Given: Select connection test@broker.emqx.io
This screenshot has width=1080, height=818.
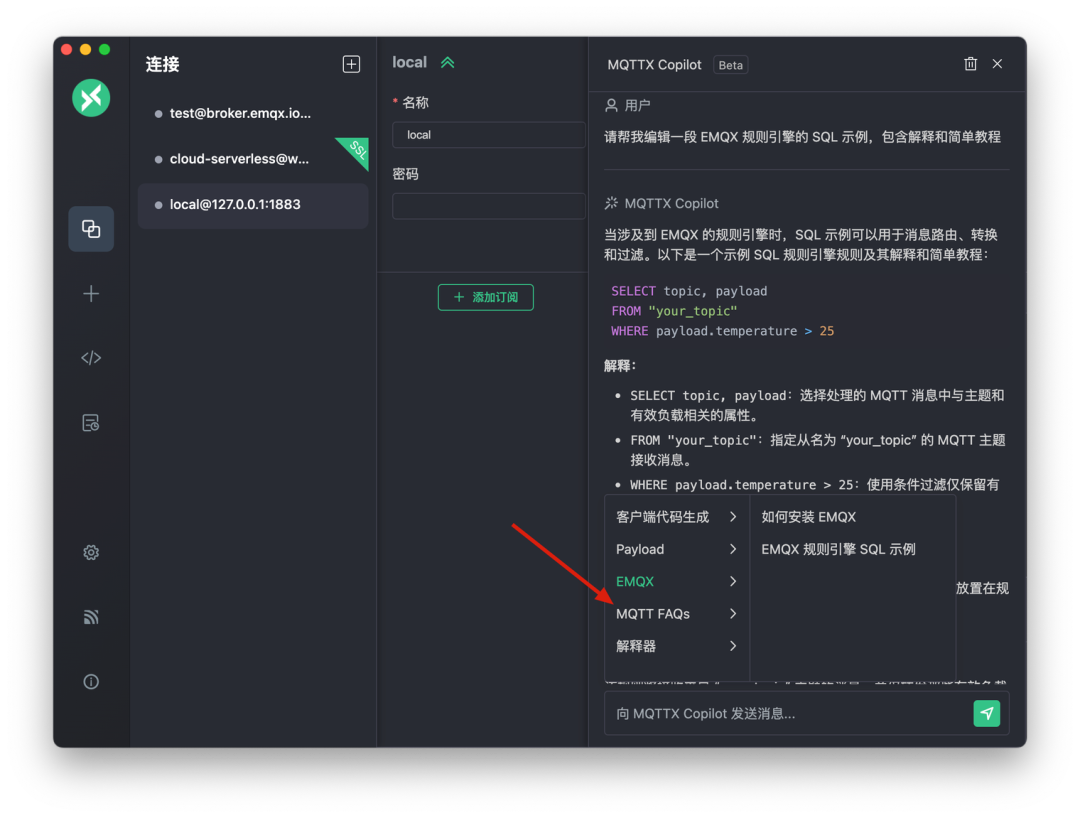Looking at the screenshot, I should click(253, 113).
